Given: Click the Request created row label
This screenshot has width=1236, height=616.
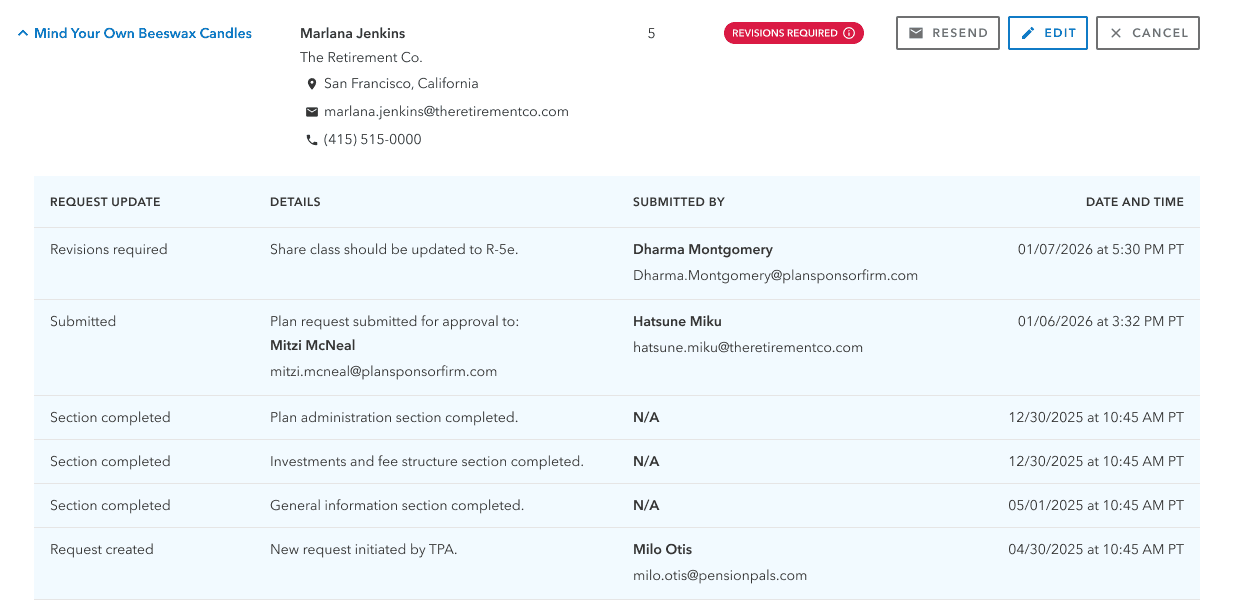Looking at the screenshot, I should [102, 550].
